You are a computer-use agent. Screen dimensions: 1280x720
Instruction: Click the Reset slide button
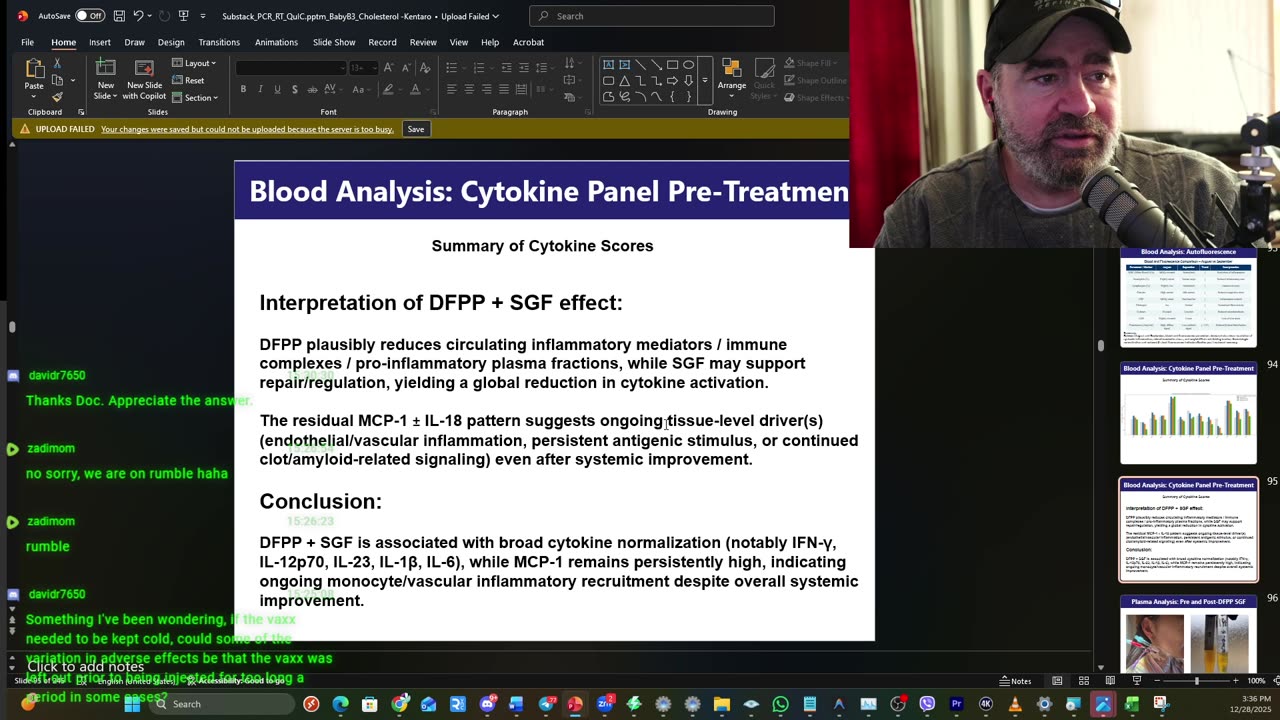(189, 80)
